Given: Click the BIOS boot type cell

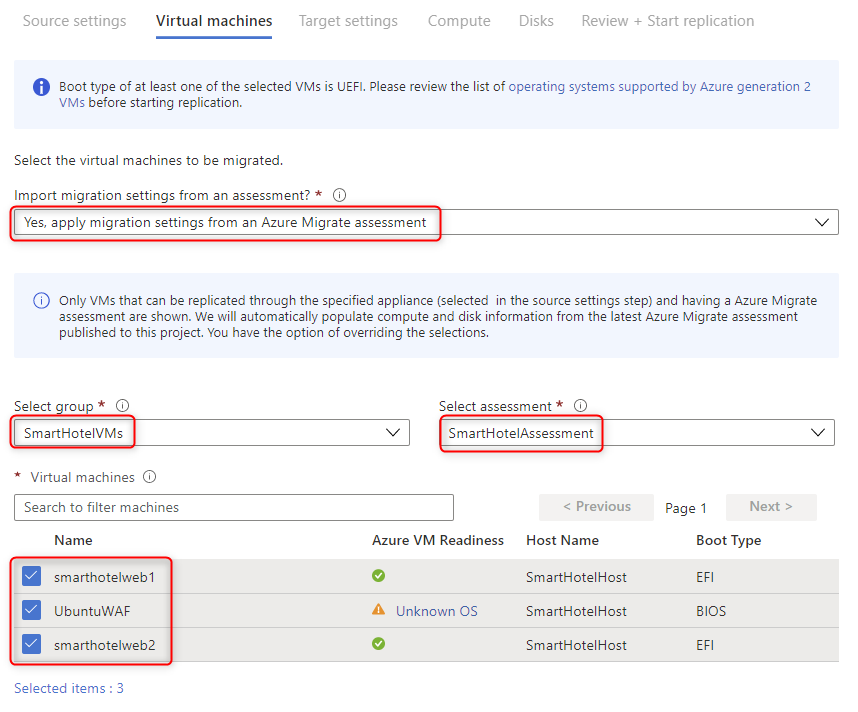Looking at the screenshot, I should 711,611.
